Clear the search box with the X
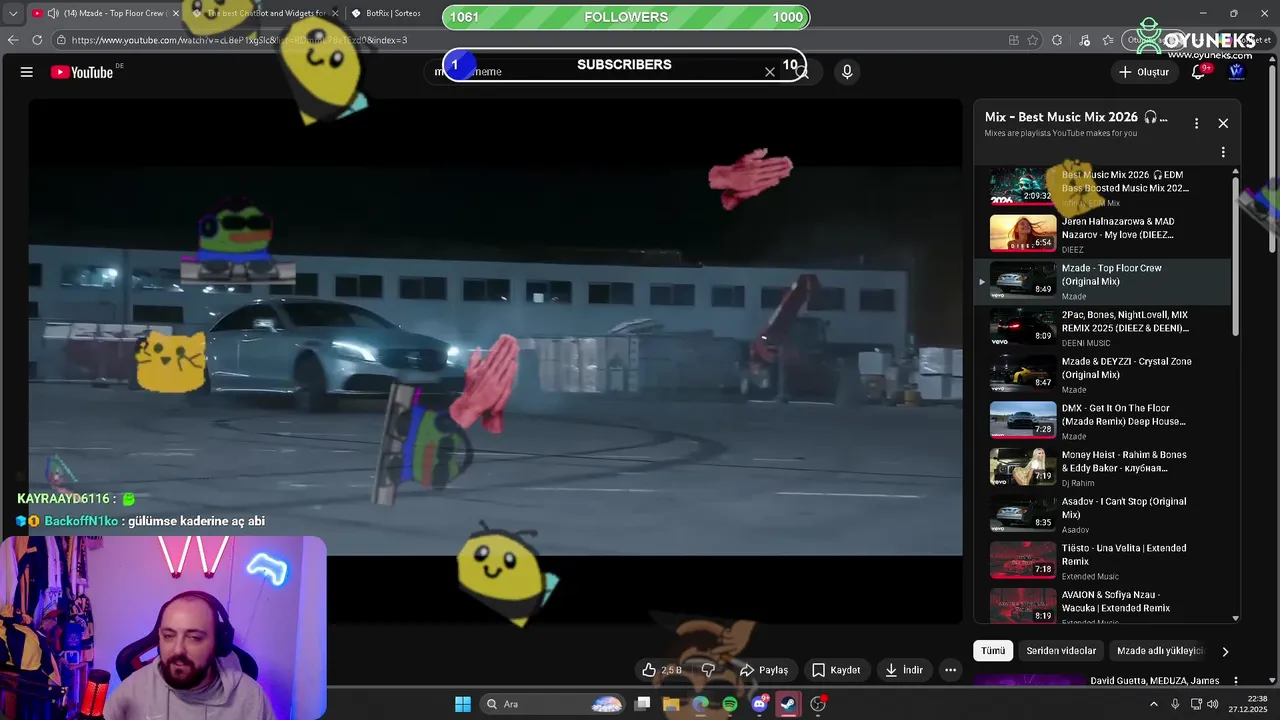1280x720 pixels. (x=770, y=72)
